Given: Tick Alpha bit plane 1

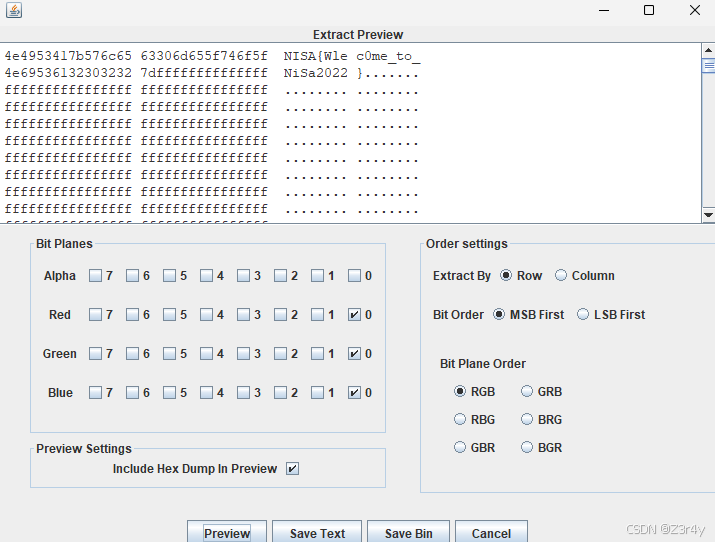Looking at the screenshot, I should (x=317, y=275).
